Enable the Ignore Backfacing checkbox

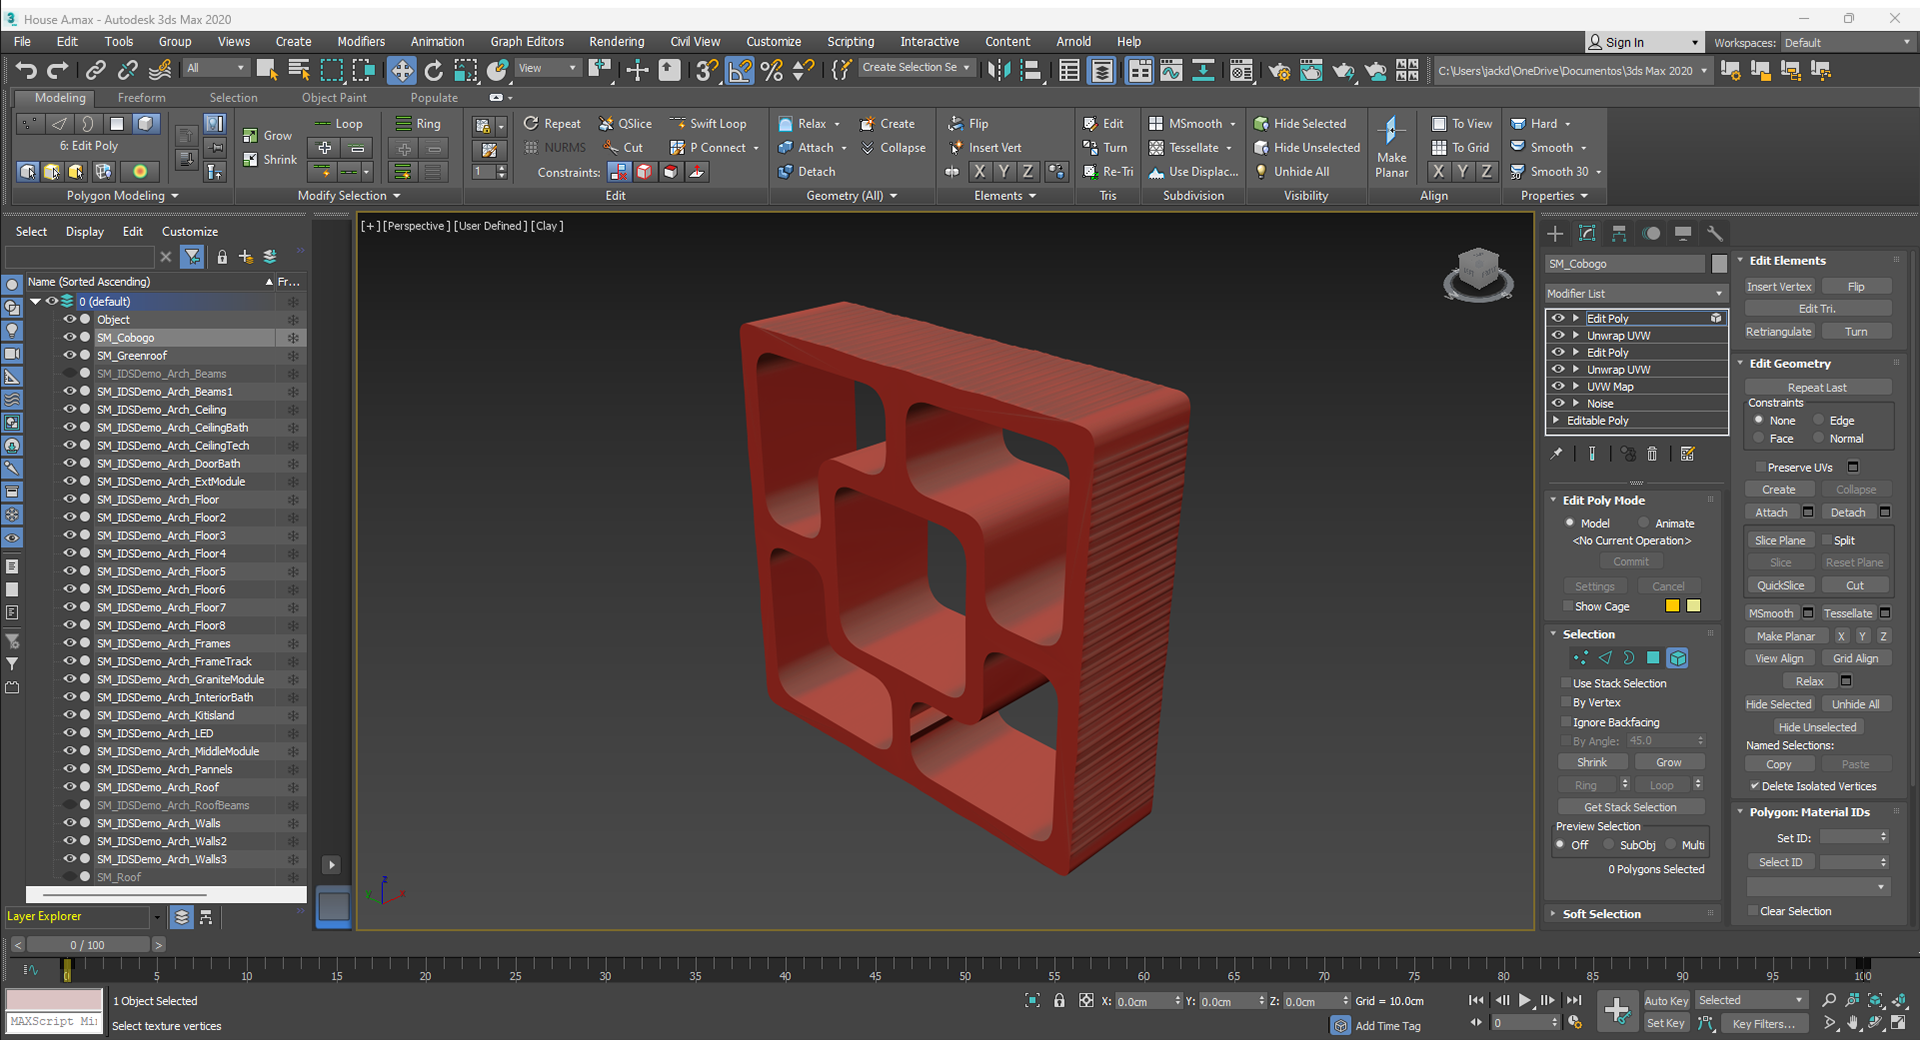1567,722
